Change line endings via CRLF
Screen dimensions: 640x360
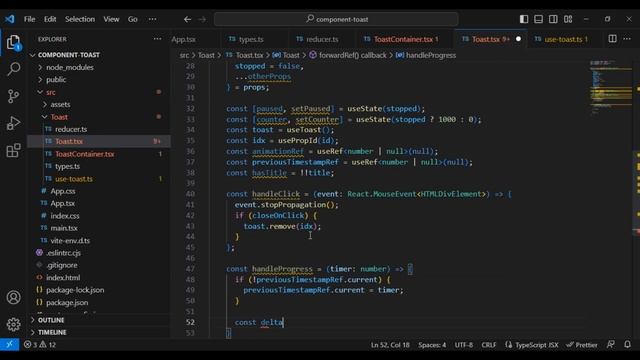point(489,345)
